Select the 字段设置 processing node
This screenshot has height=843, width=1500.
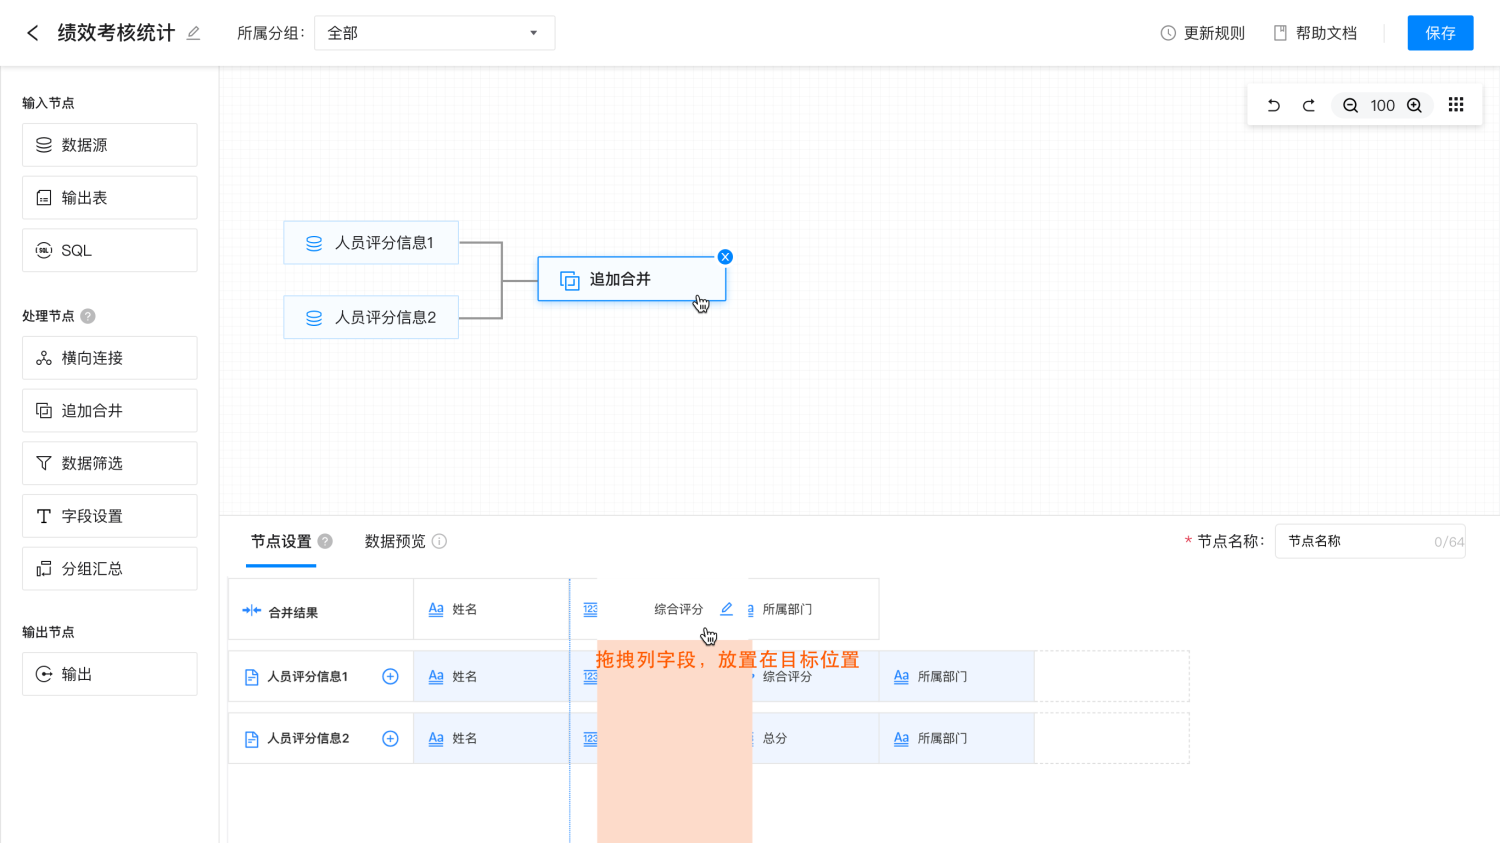(110, 516)
